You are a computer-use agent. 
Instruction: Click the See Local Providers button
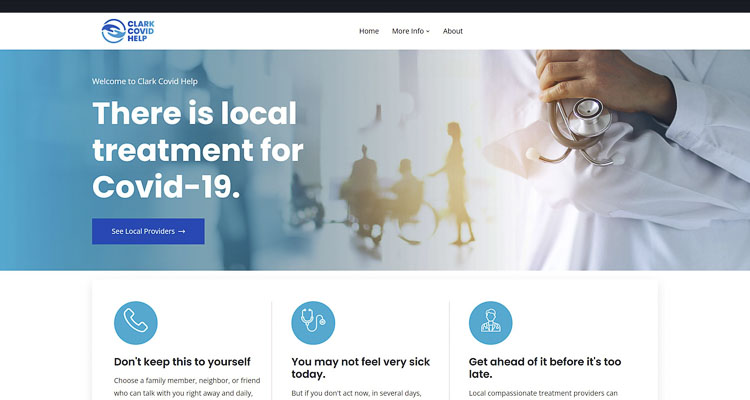pyautogui.click(x=148, y=232)
